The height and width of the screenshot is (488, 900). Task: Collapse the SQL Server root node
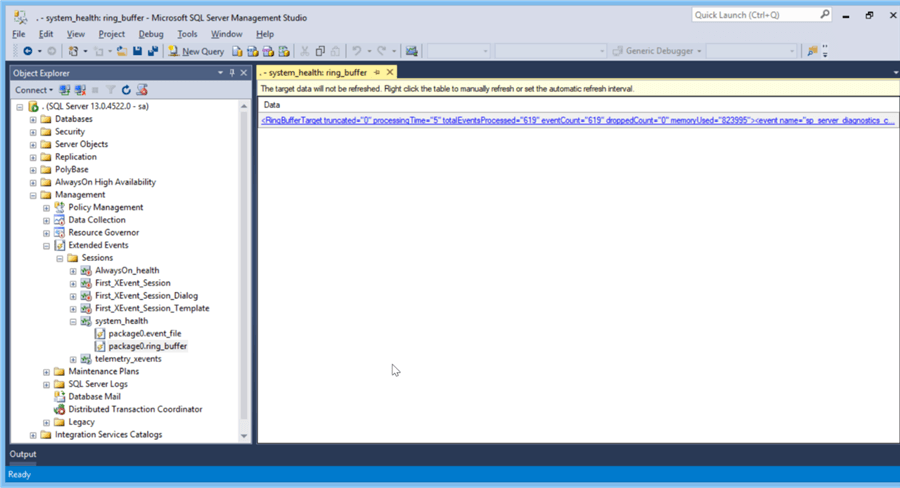[x=20, y=107]
